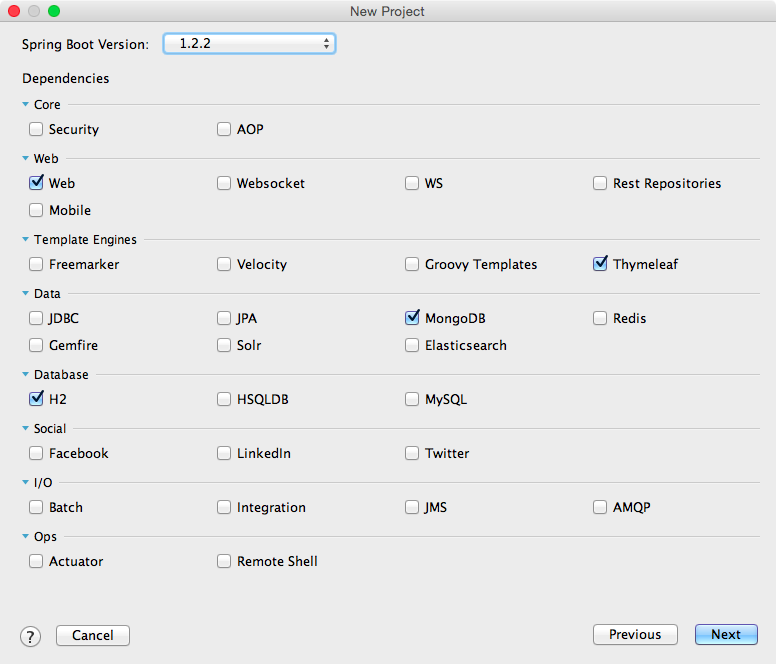Select the MySQL database checkbox
This screenshot has height=664, width=776.
pyautogui.click(x=412, y=399)
